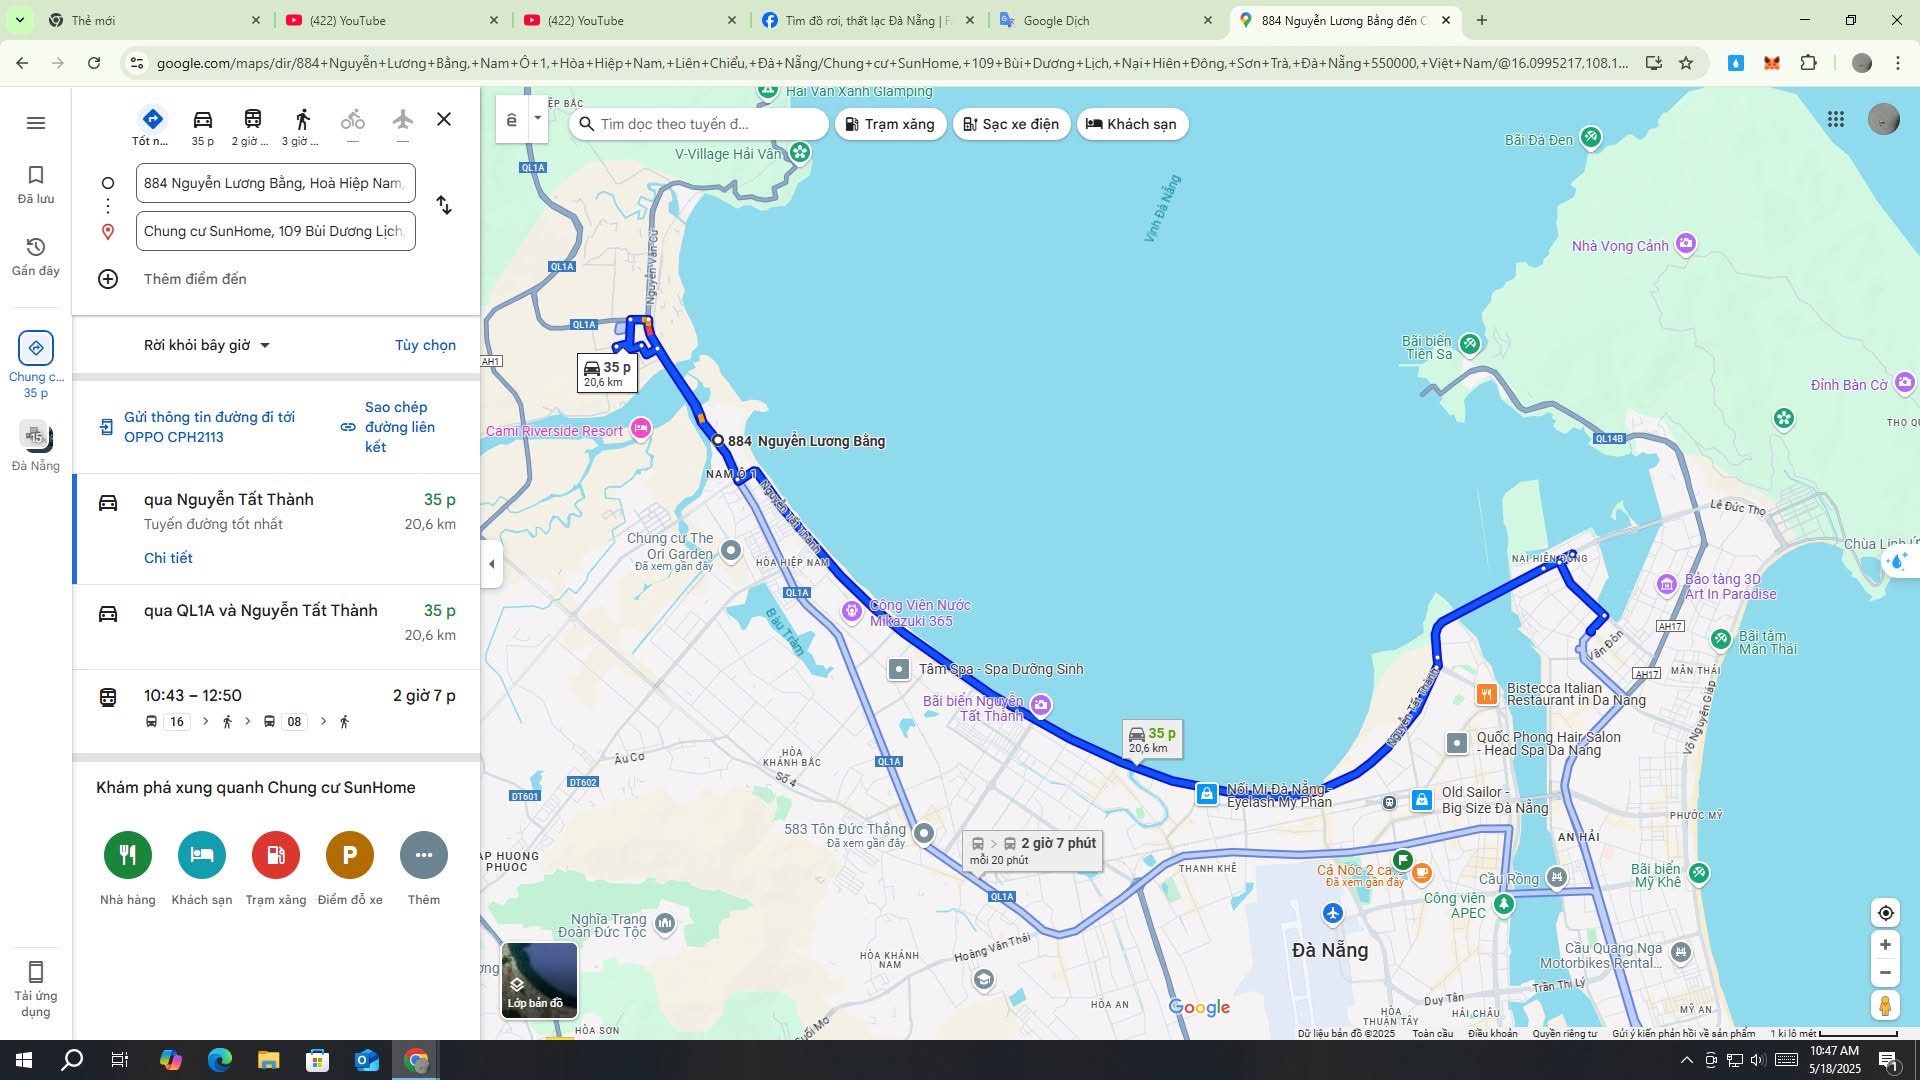View site information in address bar
This screenshot has height=1080, width=1920.
137,63
